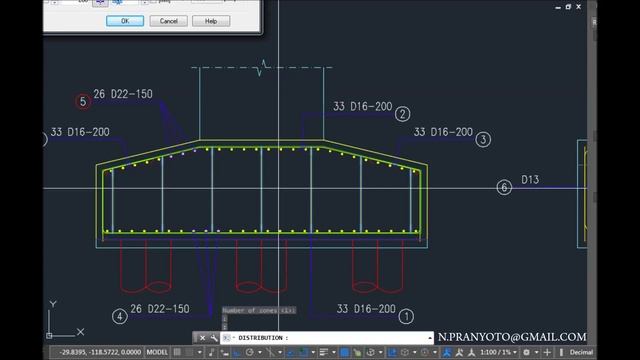Viewport: 640px width, 360px height.
Task: Open Gizmo type dropdown arrow
Action: point(435,352)
